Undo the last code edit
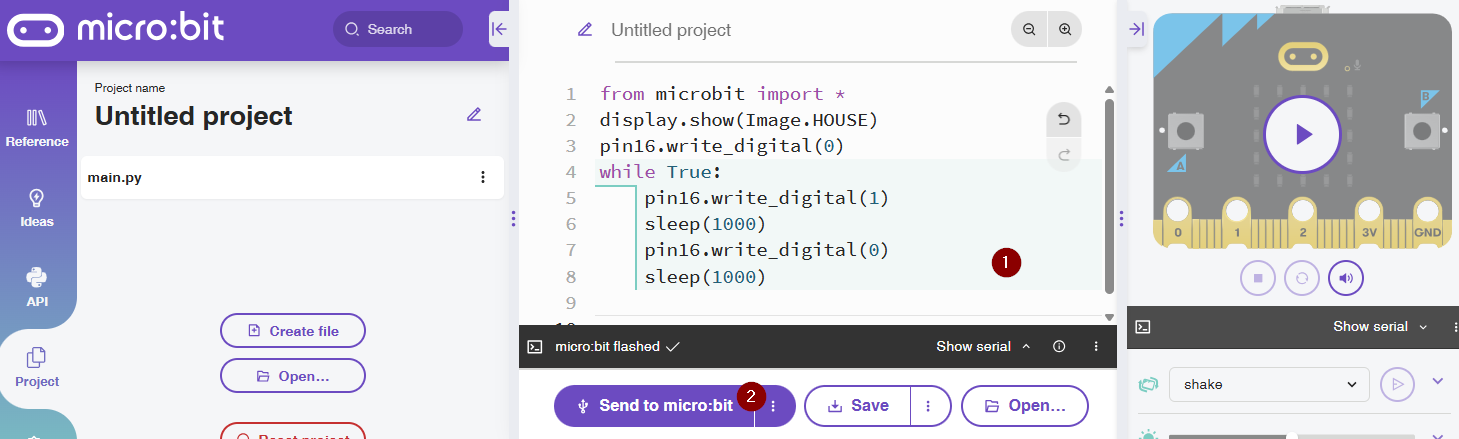The image size is (1459, 439). (1063, 120)
